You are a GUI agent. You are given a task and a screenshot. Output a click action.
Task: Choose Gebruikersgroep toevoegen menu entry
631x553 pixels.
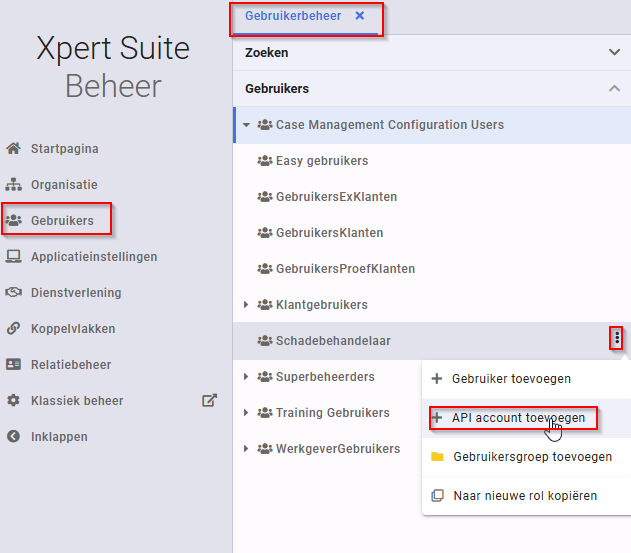pyautogui.click(x=526, y=456)
